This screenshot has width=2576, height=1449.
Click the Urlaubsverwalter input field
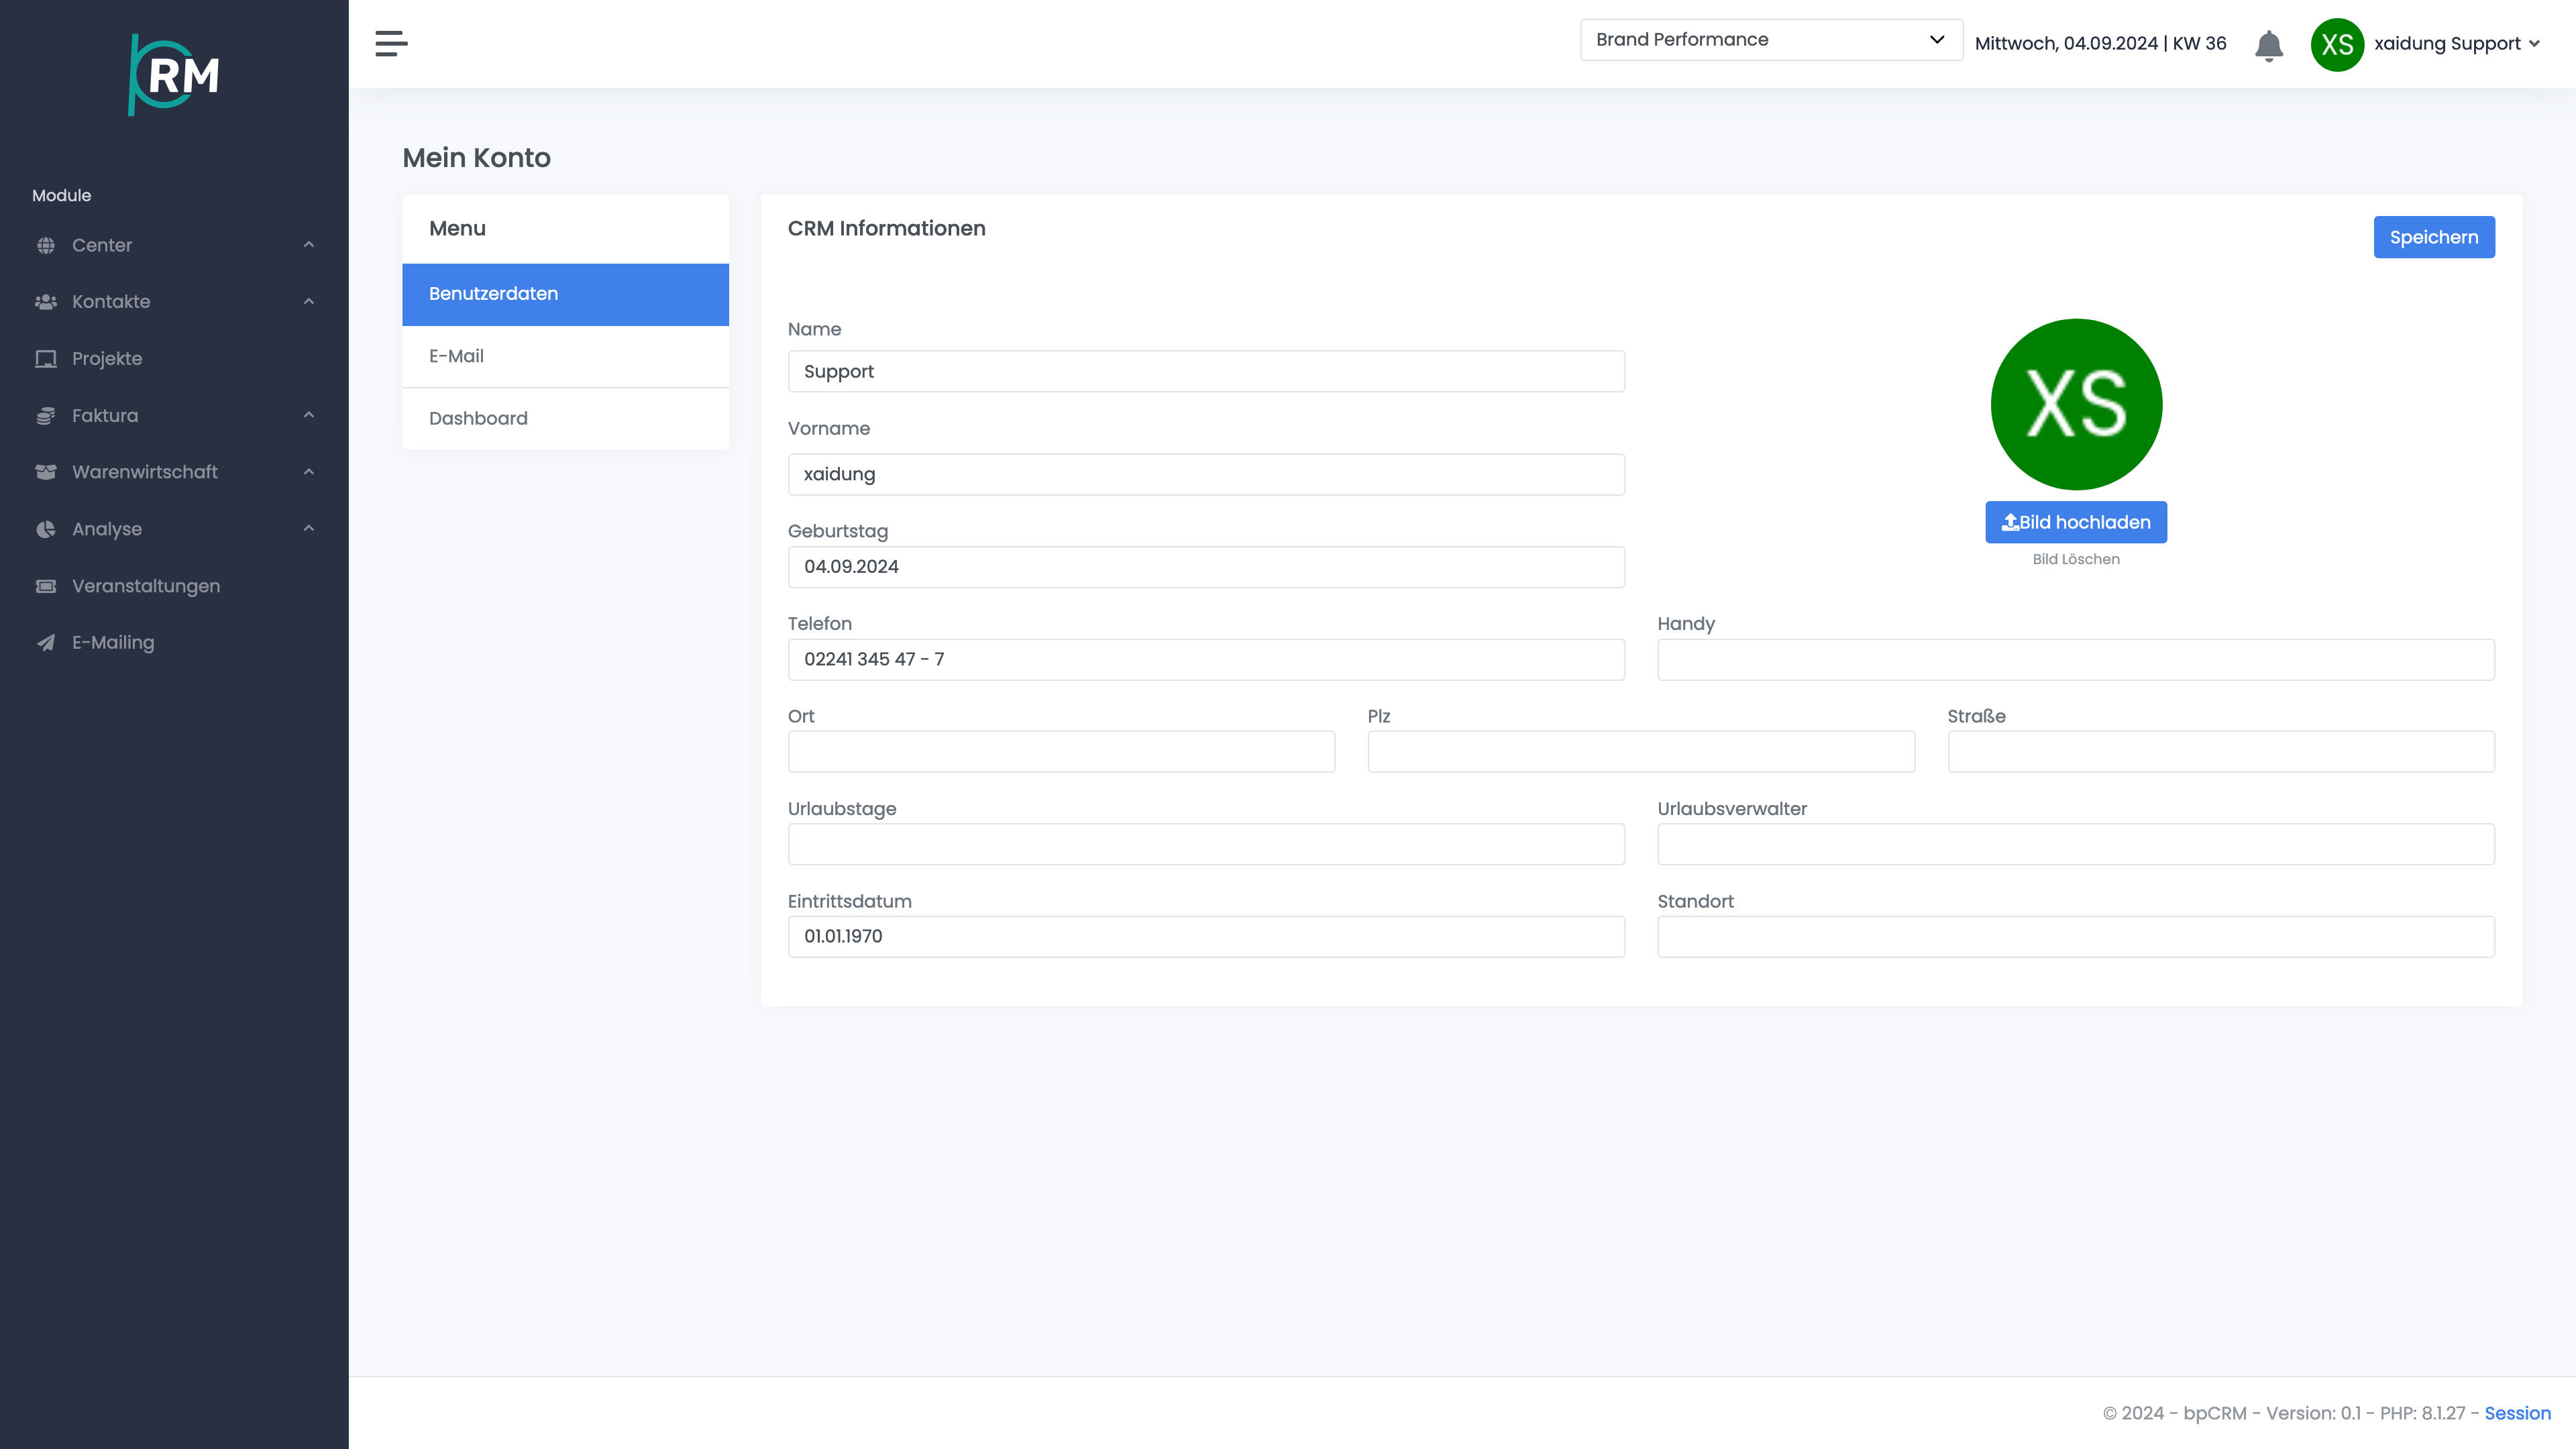(x=2076, y=844)
